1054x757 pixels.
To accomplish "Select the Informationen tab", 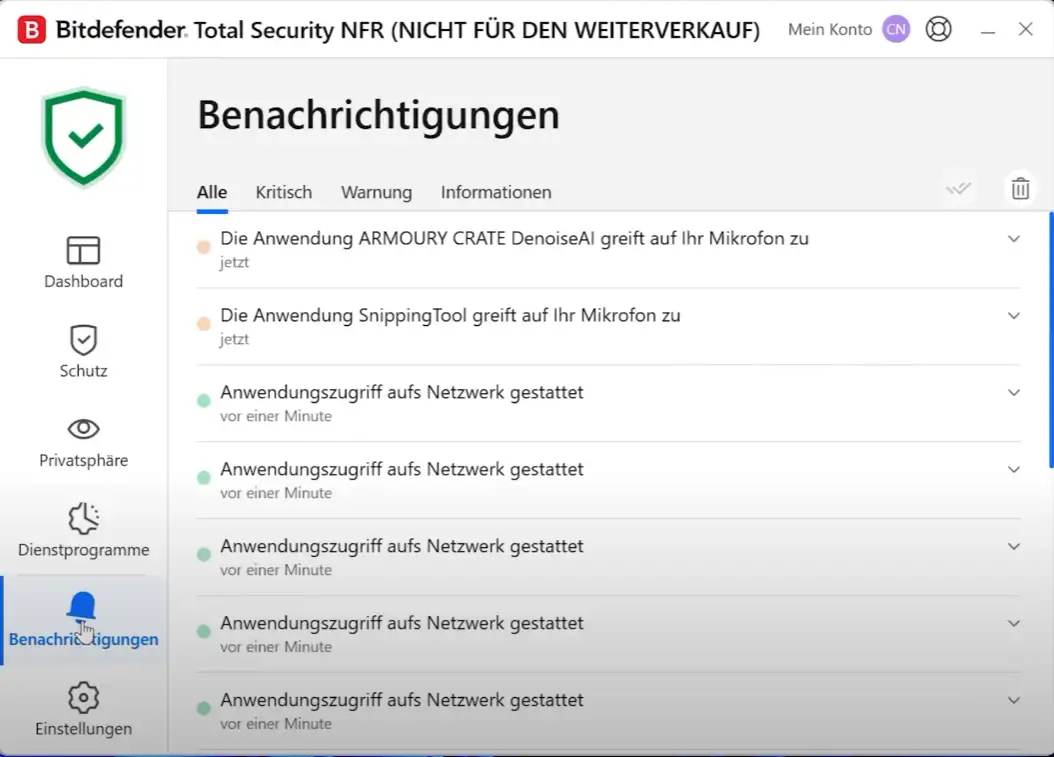I will click(x=496, y=192).
